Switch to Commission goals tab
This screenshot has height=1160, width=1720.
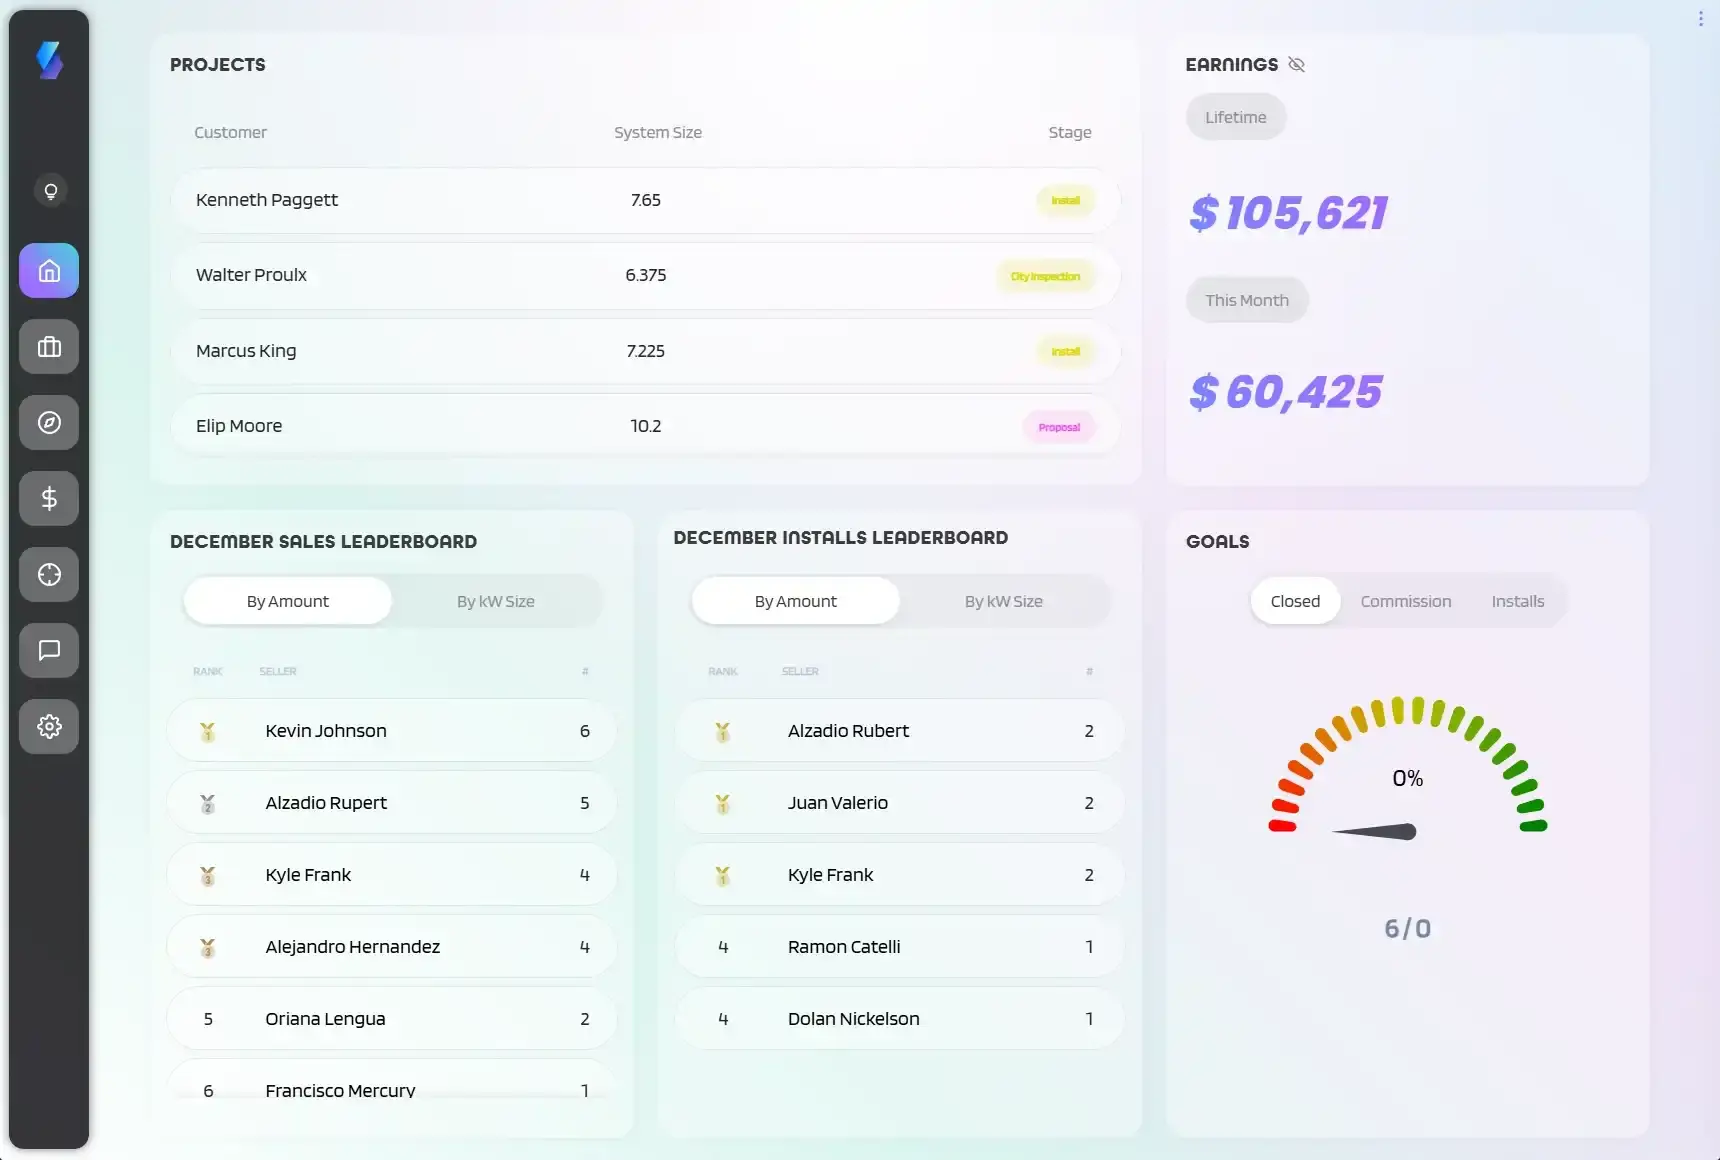(x=1406, y=601)
